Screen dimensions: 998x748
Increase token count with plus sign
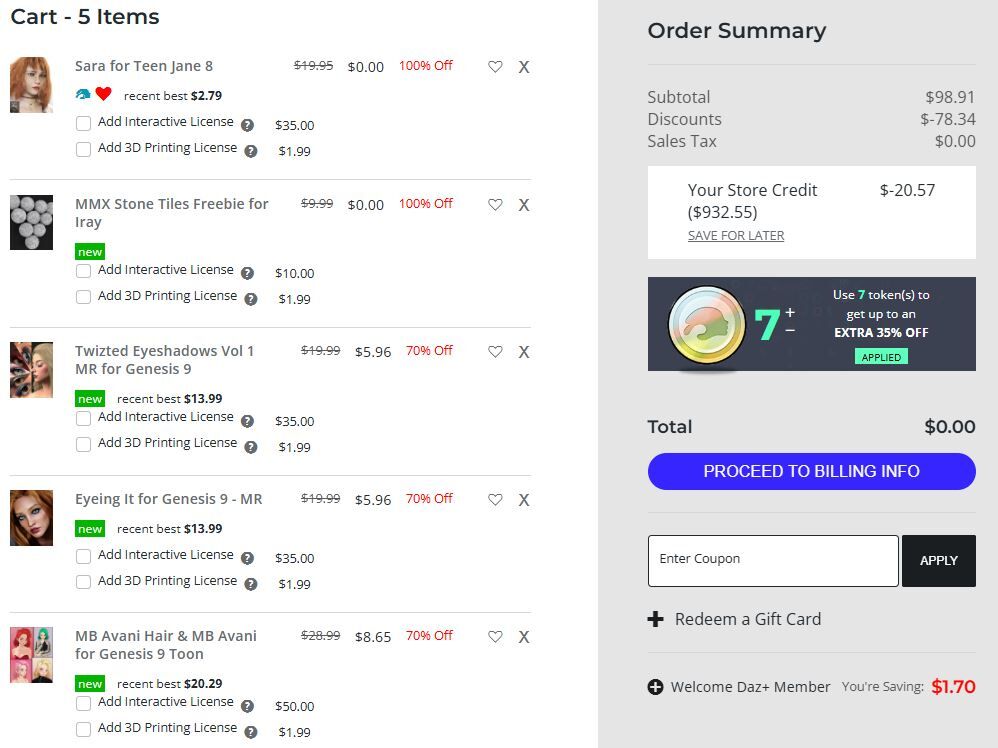point(790,312)
